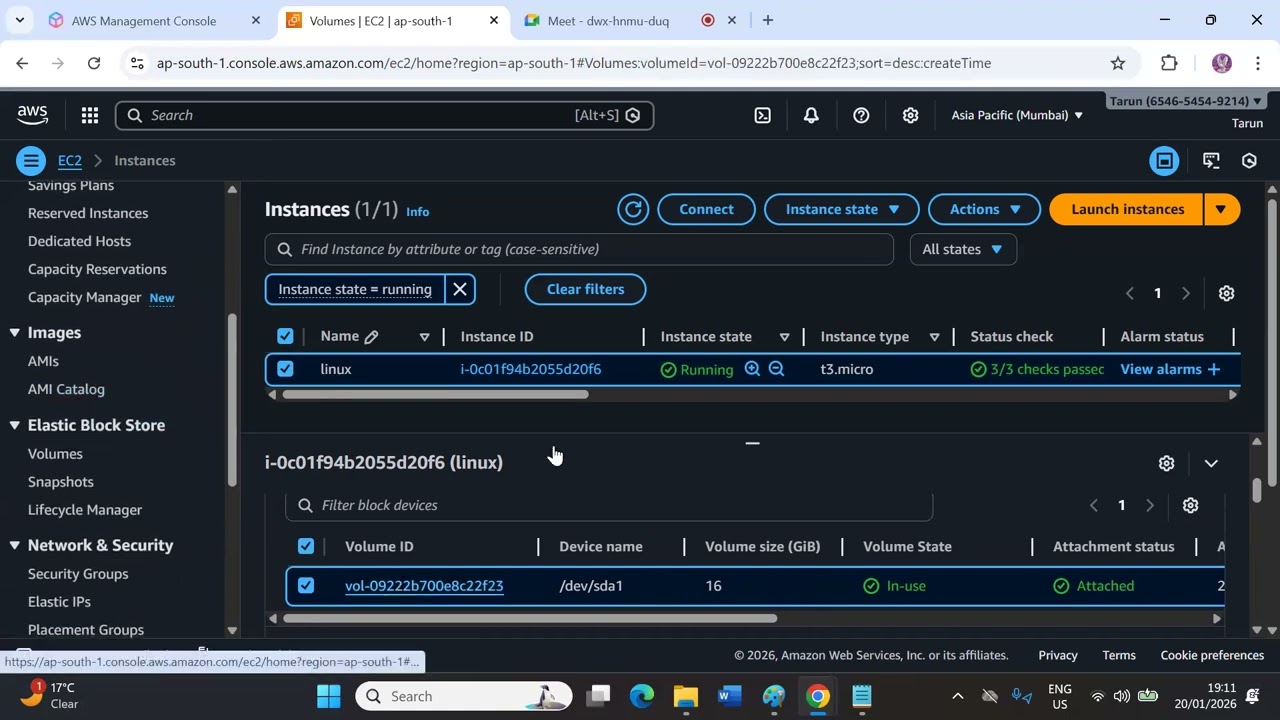Image resolution: width=1280 pixels, height=720 pixels.
Task: Open Snapshots in the sidebar
Action: (61, 482)
